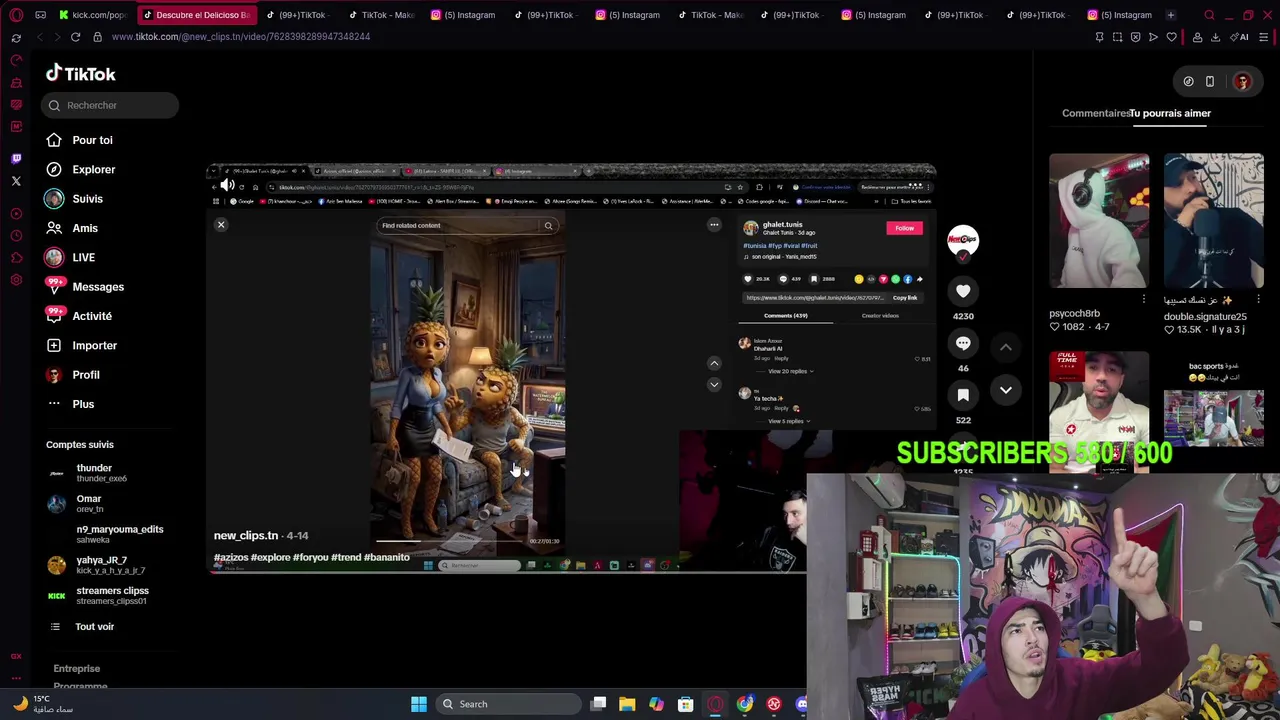
Task: Open Amis in the TikTok sidebar
Action: pyautogui.click(x=84, y=228)
